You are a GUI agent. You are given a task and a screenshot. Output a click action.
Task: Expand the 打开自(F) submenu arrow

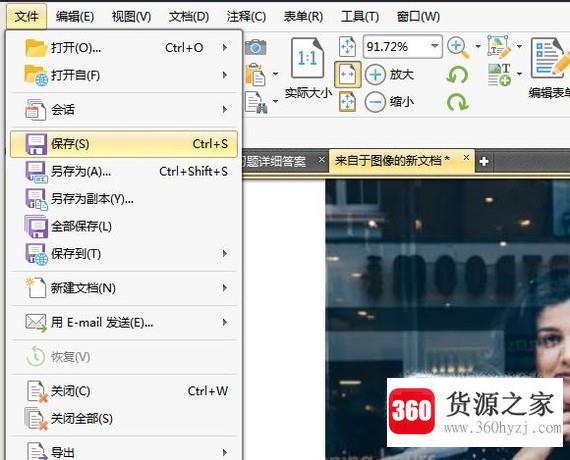(x=225, y=75)
